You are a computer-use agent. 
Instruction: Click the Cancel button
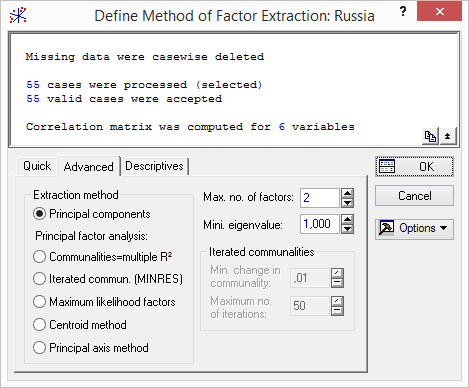click(414, 196)
